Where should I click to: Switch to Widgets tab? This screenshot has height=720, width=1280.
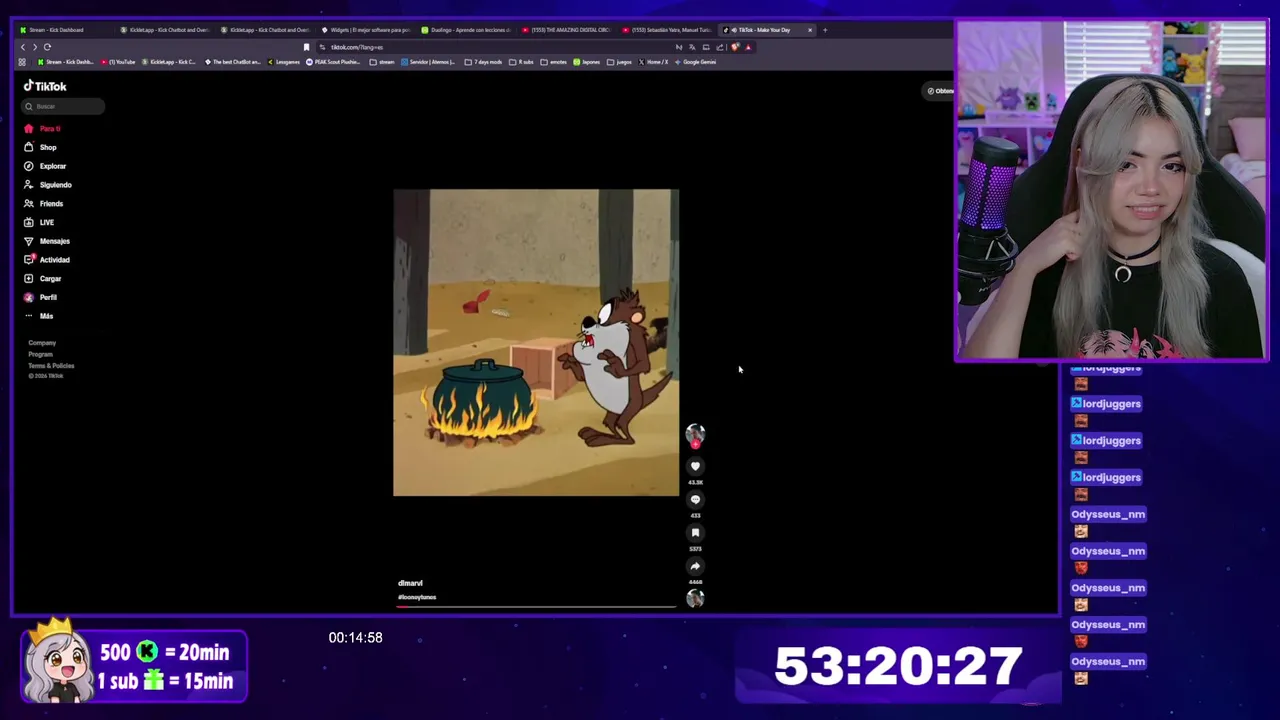[366, 30]
